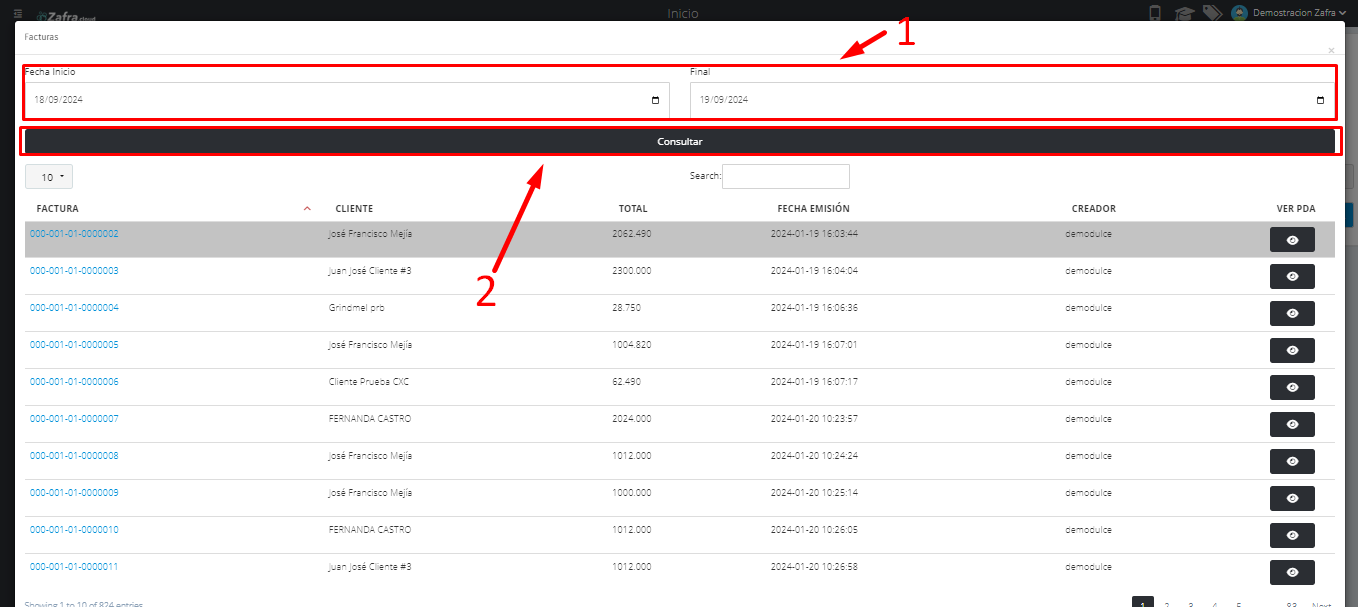This screenshot has height=607, width=1358.
Task: Click the price tags icon in header
Action: 1212,13
